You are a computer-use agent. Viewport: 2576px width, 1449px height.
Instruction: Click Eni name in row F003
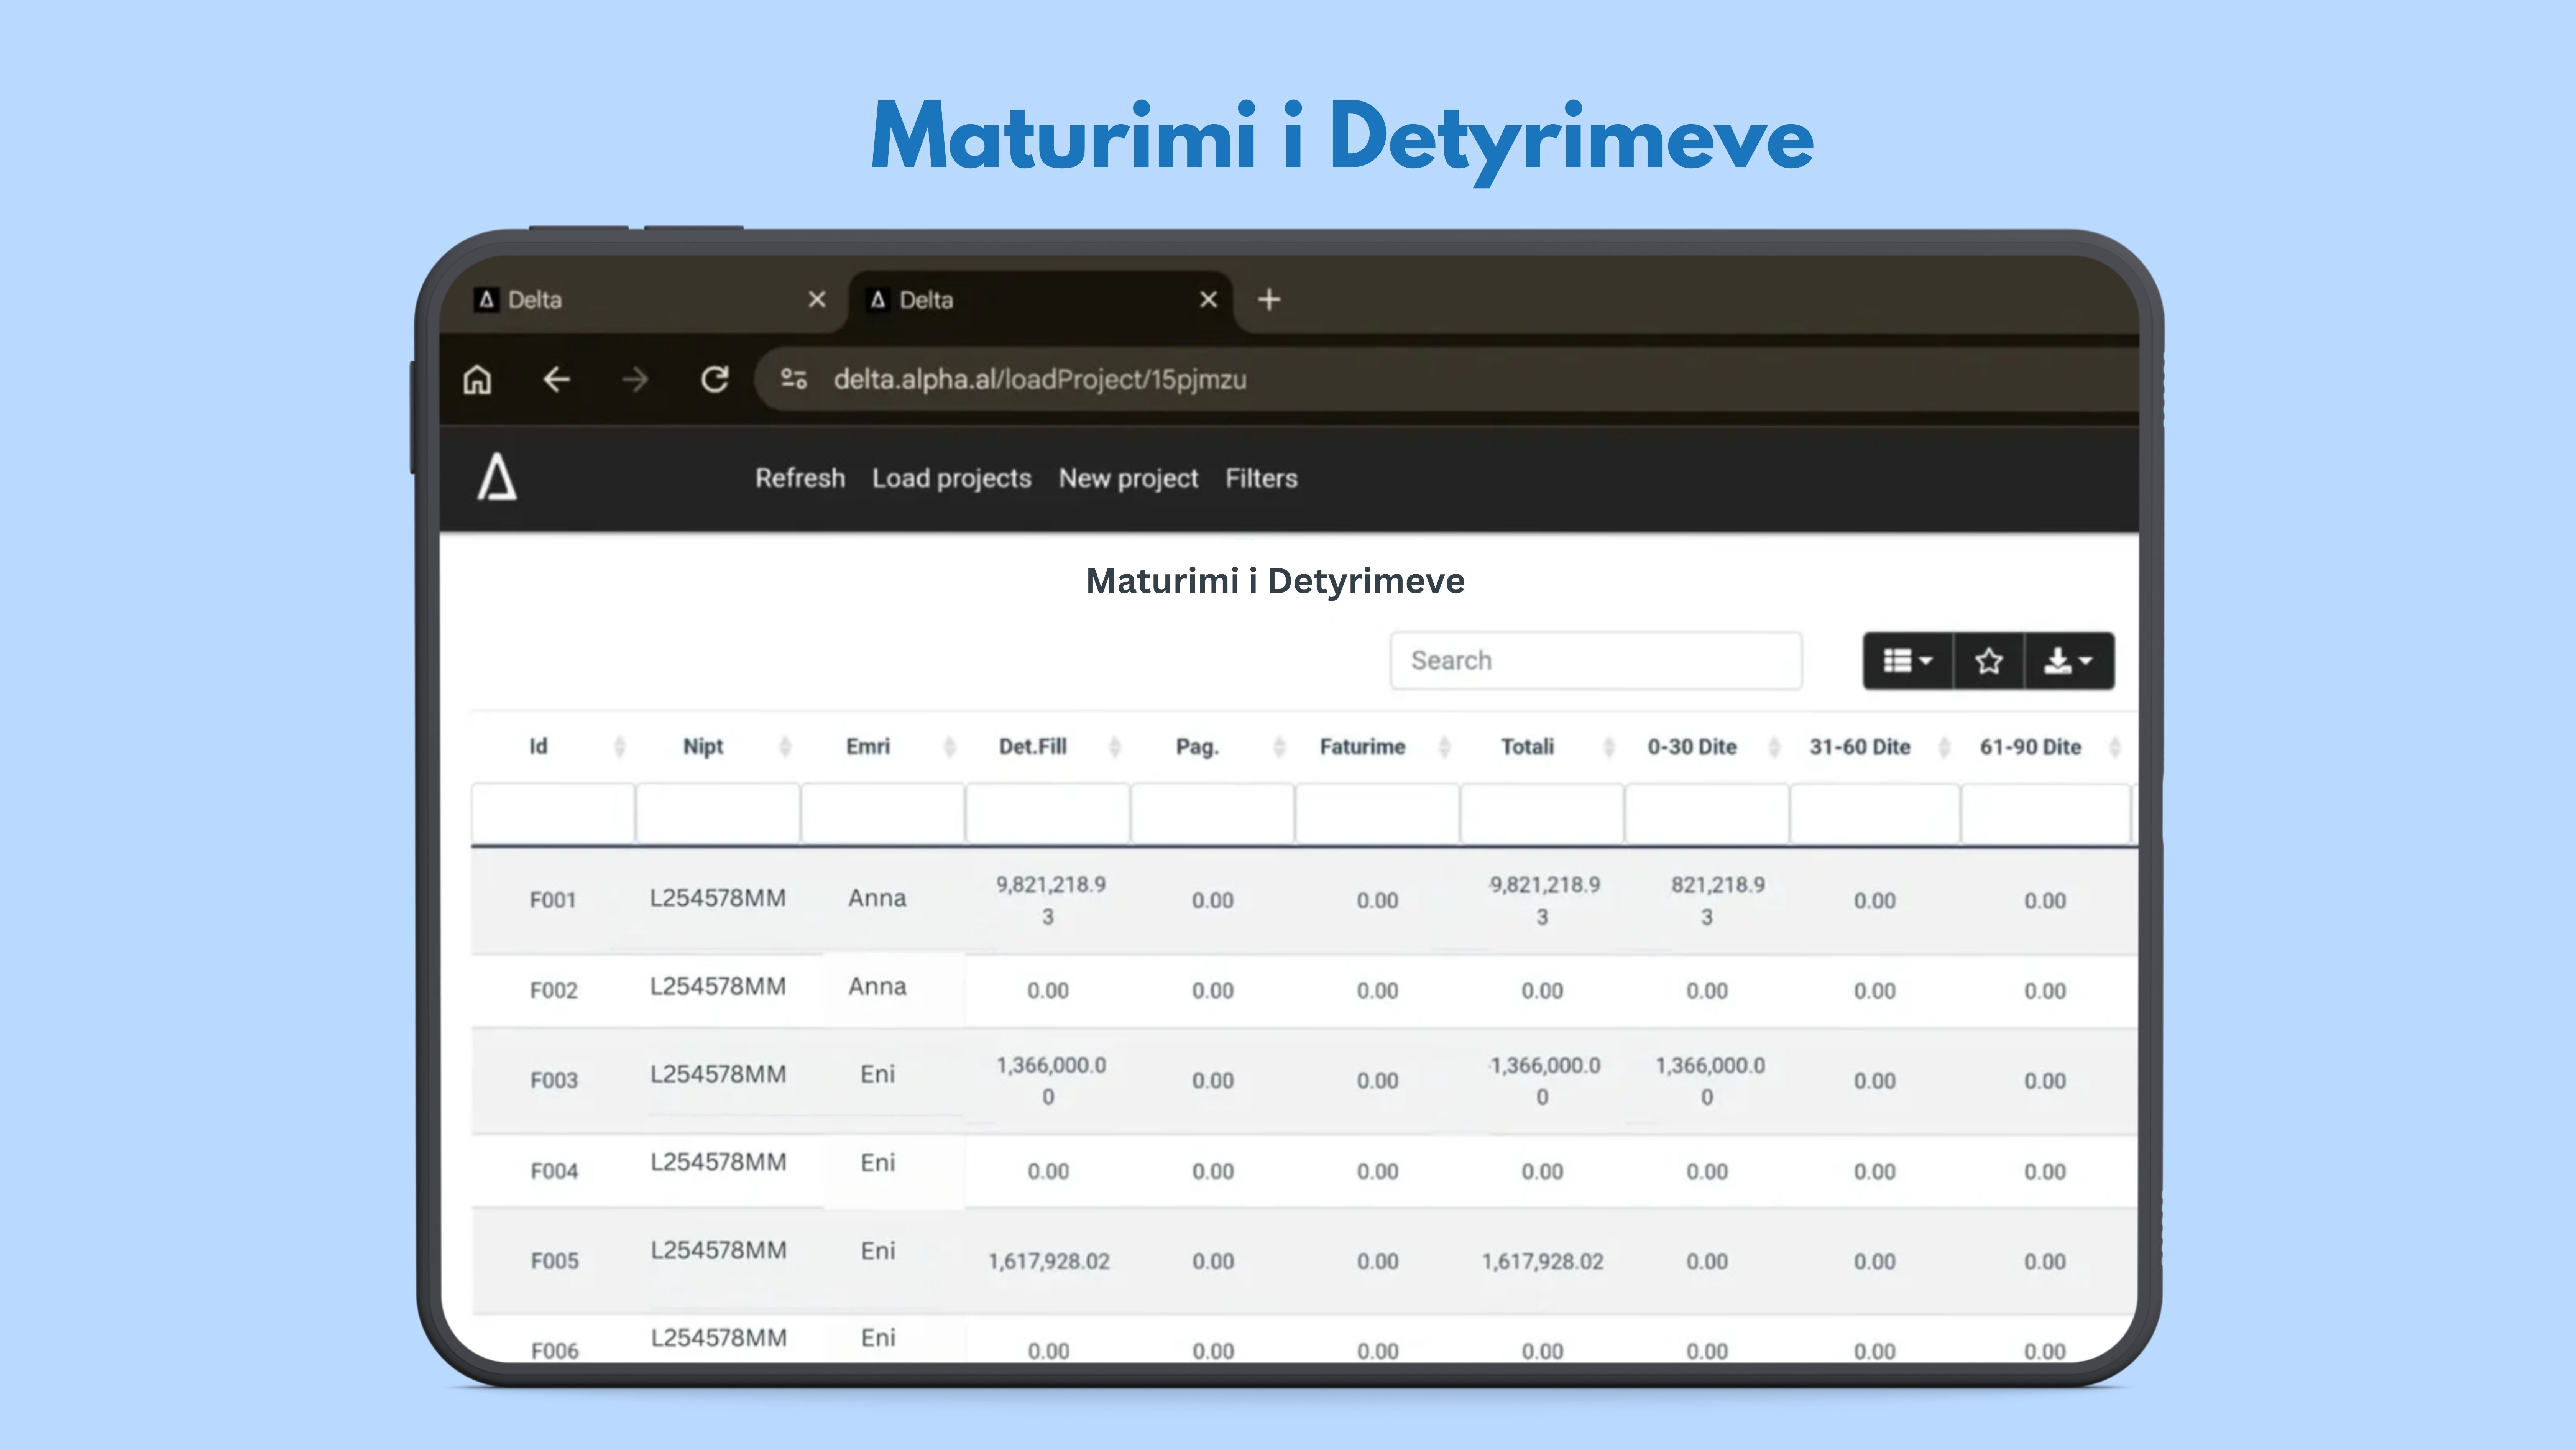pos(878,1074)
